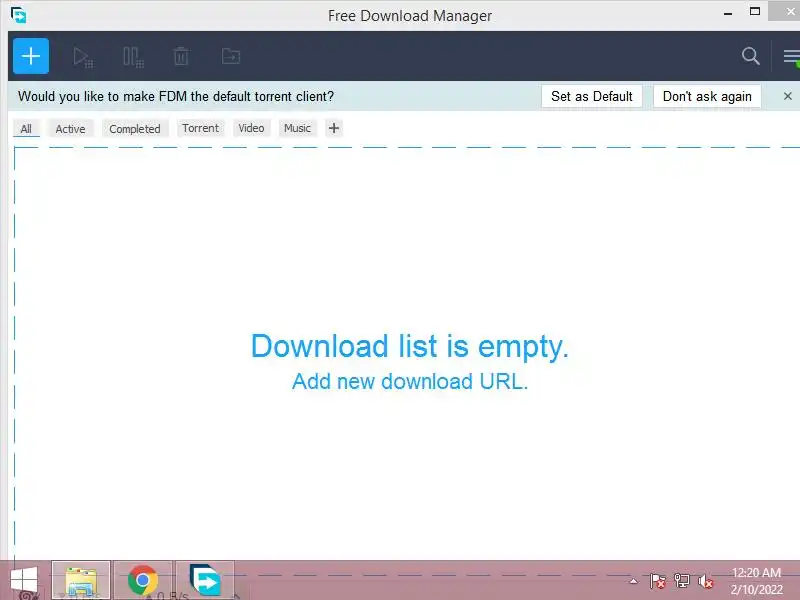800x600 pixels.
Task: Minimize the Free Download Manager window
Action: coord(728,13)
